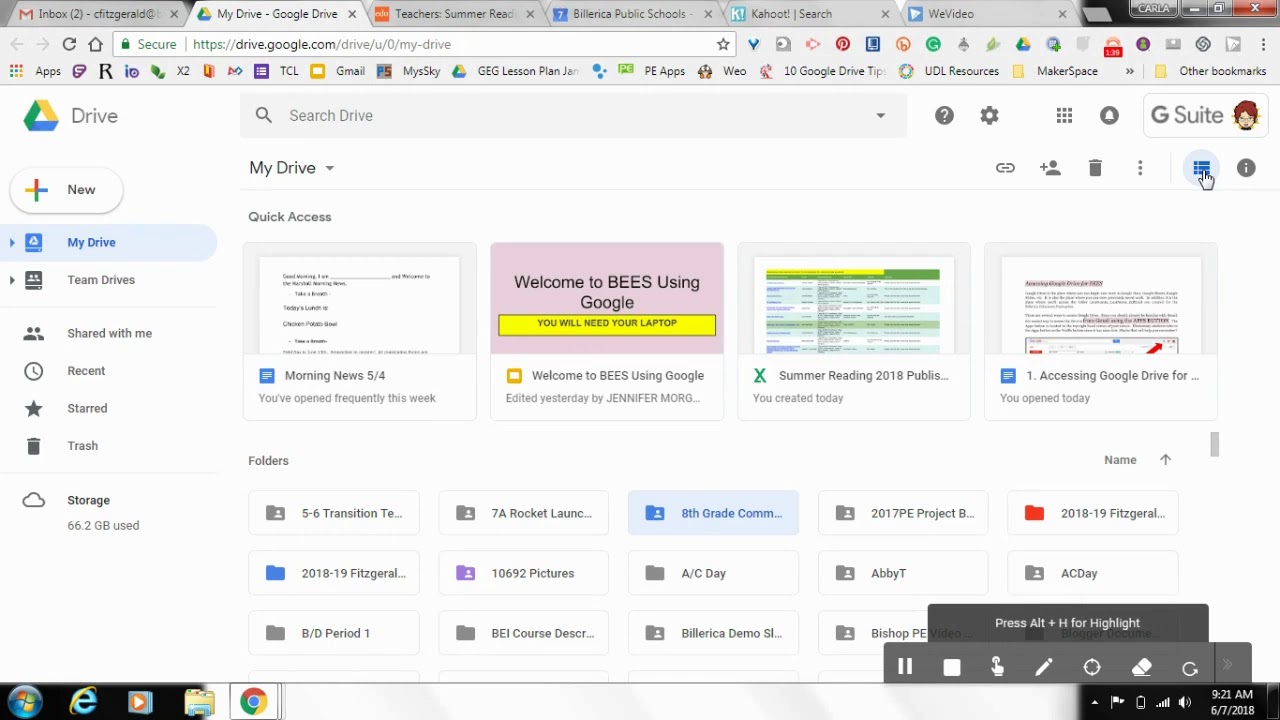
Task: Open the view details info icon
Action: point(1246,168)
